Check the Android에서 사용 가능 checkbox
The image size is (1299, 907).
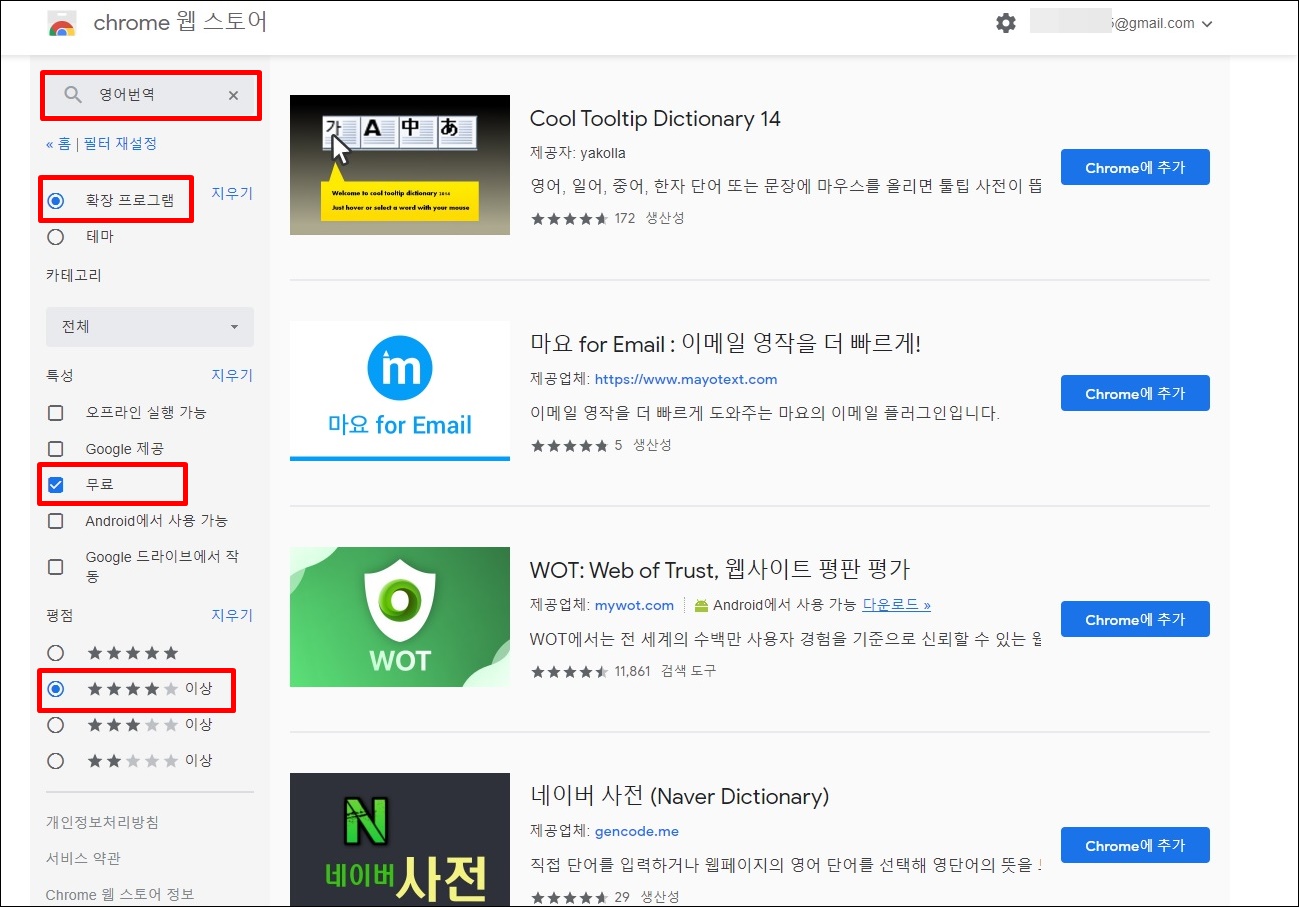pyautogui.click(x=56, y=521)
